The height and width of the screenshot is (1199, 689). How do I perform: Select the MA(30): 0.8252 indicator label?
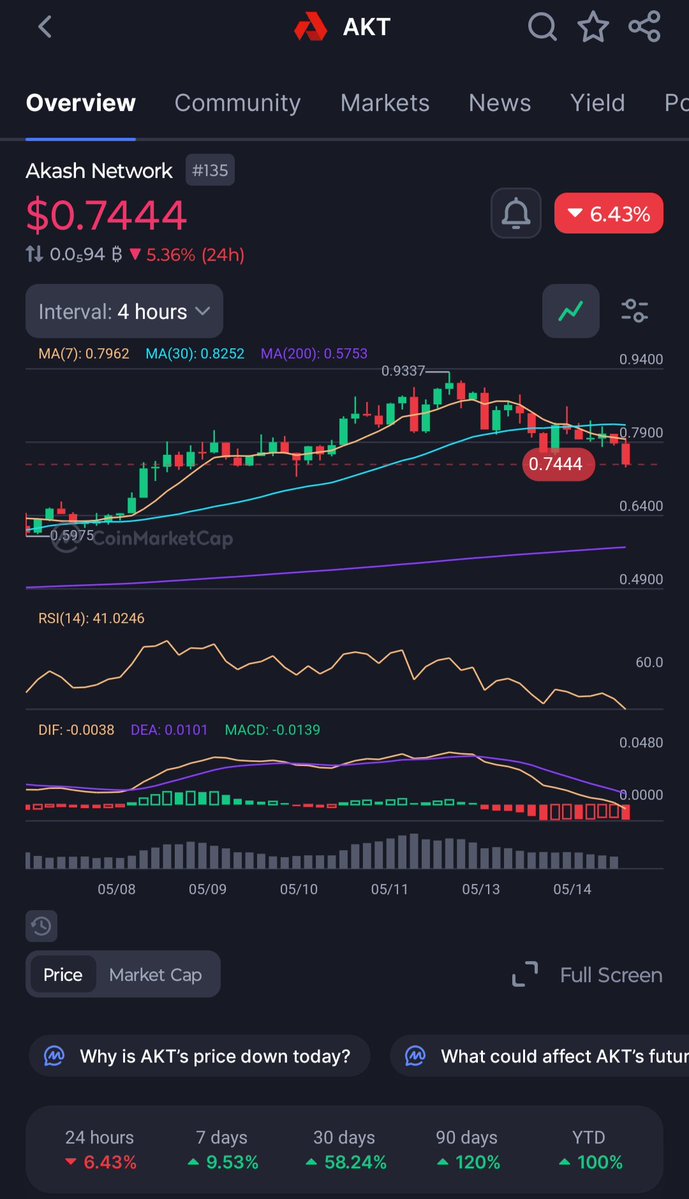coord(195,353)
